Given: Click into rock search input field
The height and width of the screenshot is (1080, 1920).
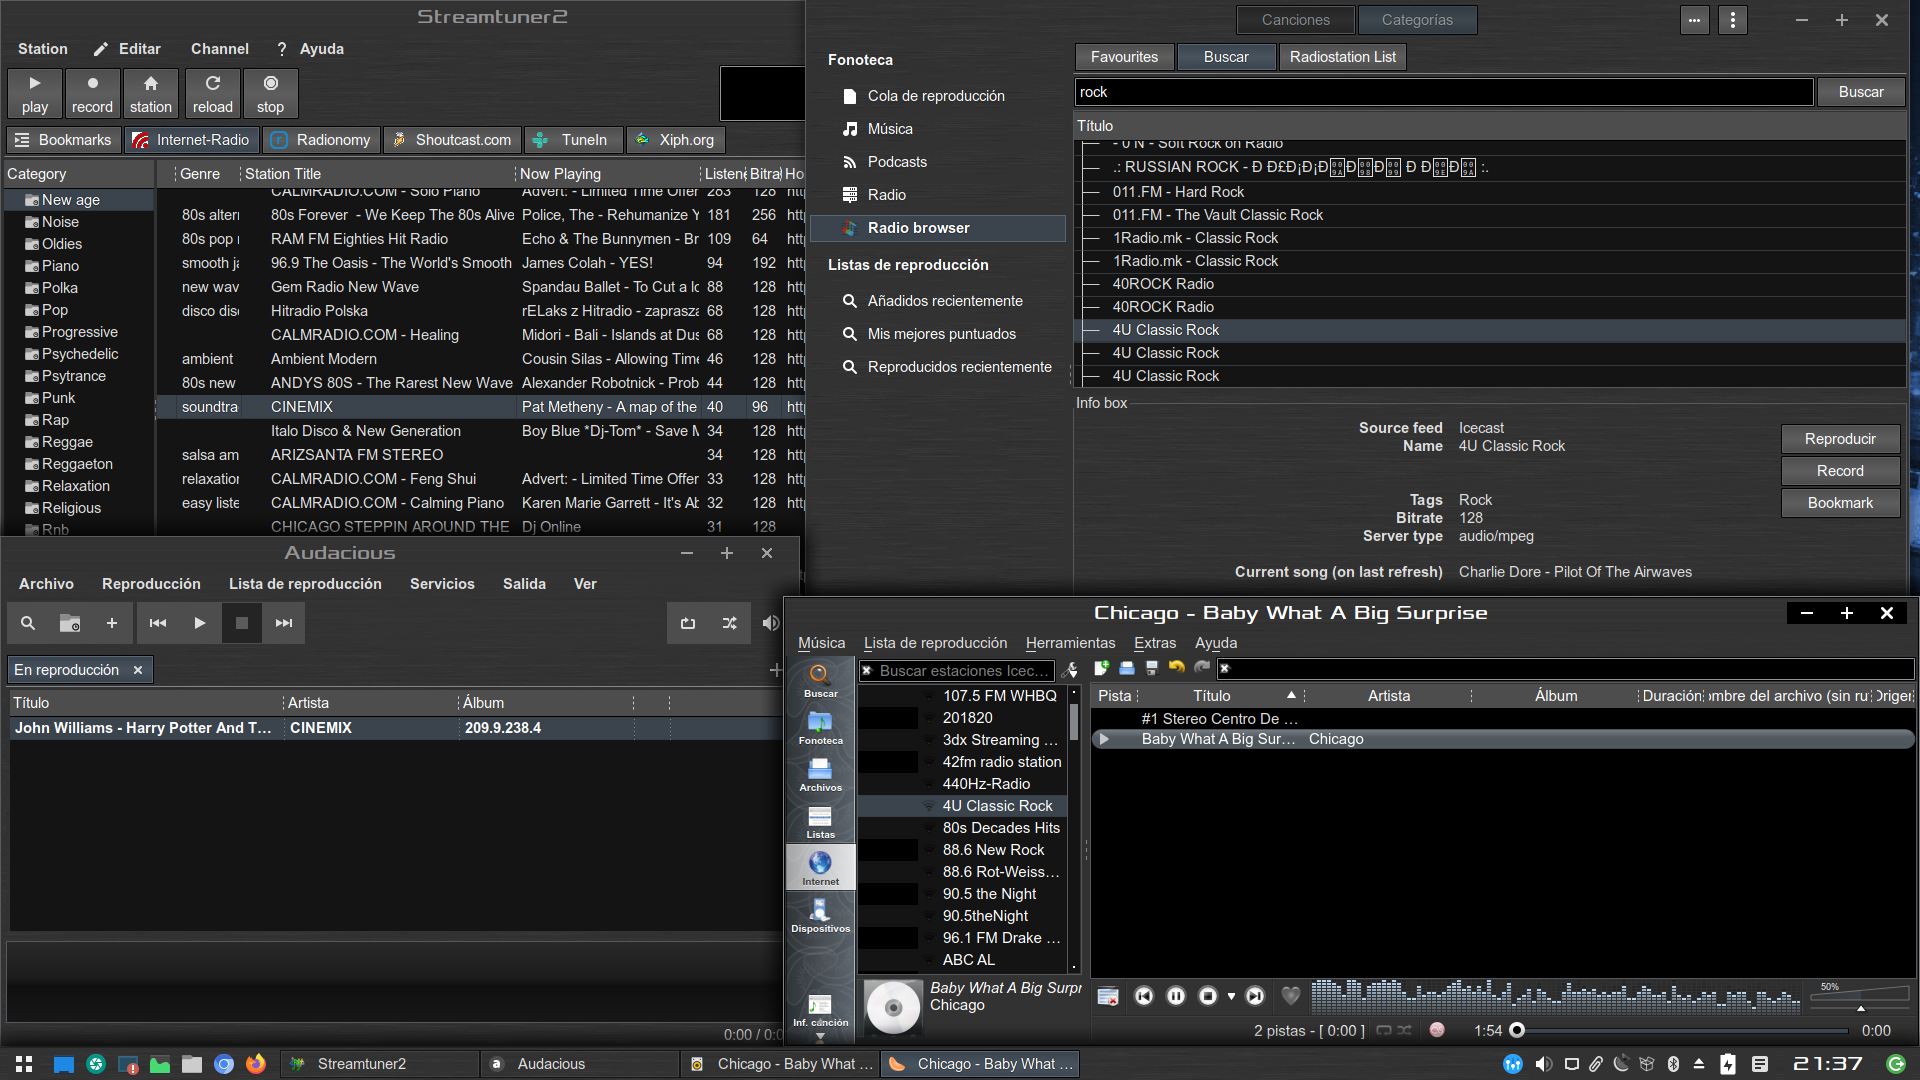Looking at the screenshot, I should (1444, 92).
